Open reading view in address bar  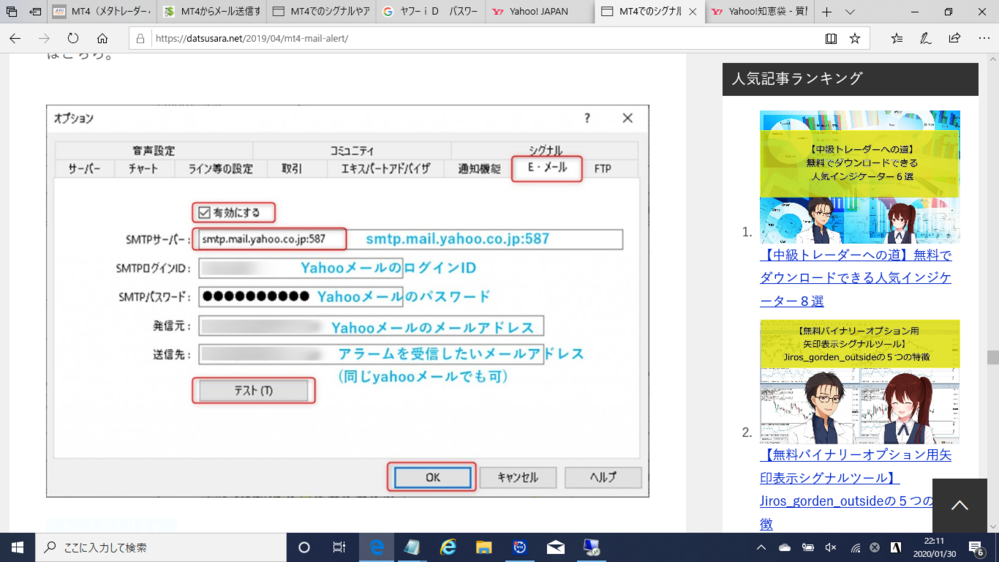pos(830,38)
